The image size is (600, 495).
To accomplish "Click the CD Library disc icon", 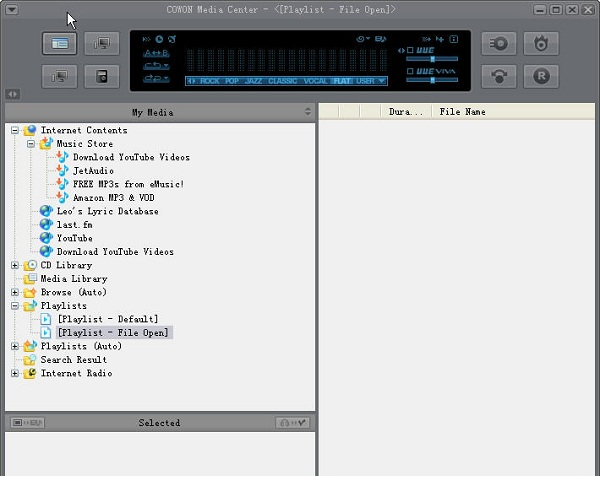I will 30,266.
